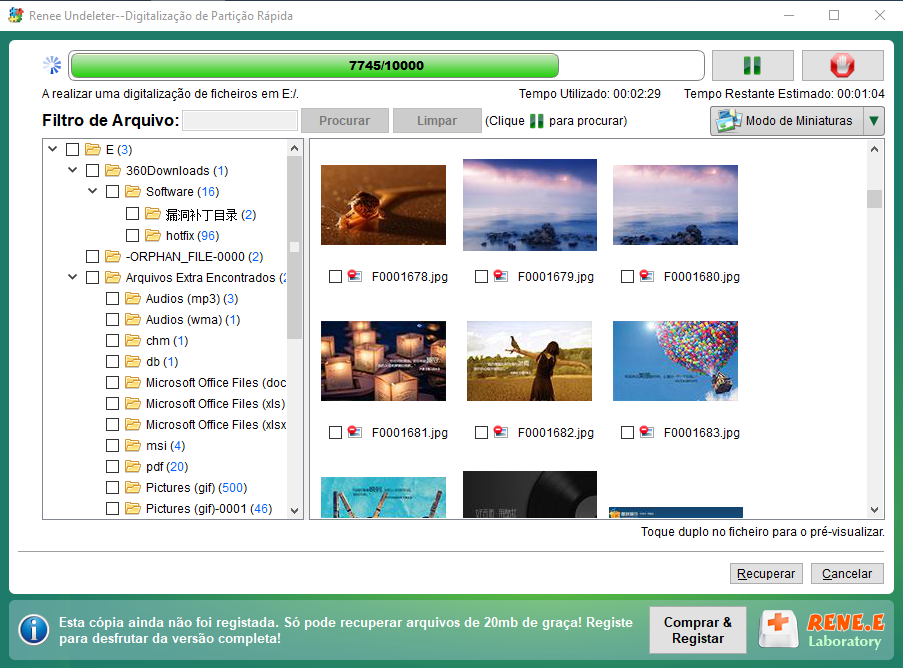The image size is (903, 668).
Task: Open the colorful balloons thumbnail F0001683
Action: [x=676, y=361]
